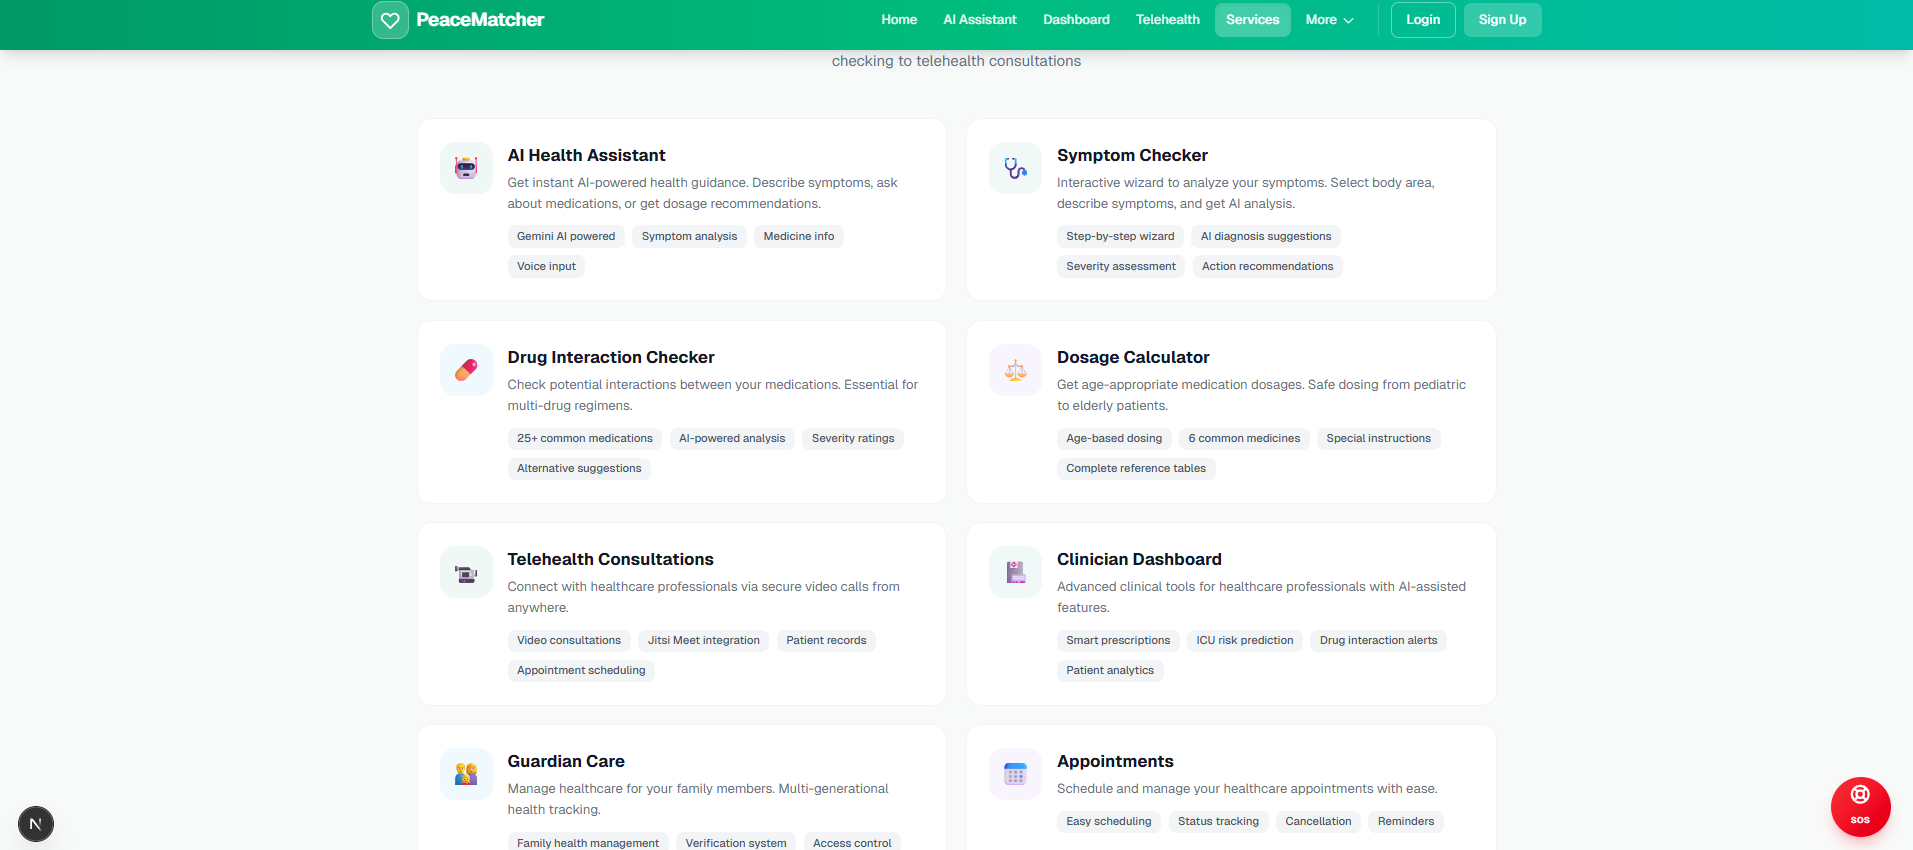Click the Clinician Dashboard hospital icon
This screenshot has width=1913, height=850.
coord(1015,572)
